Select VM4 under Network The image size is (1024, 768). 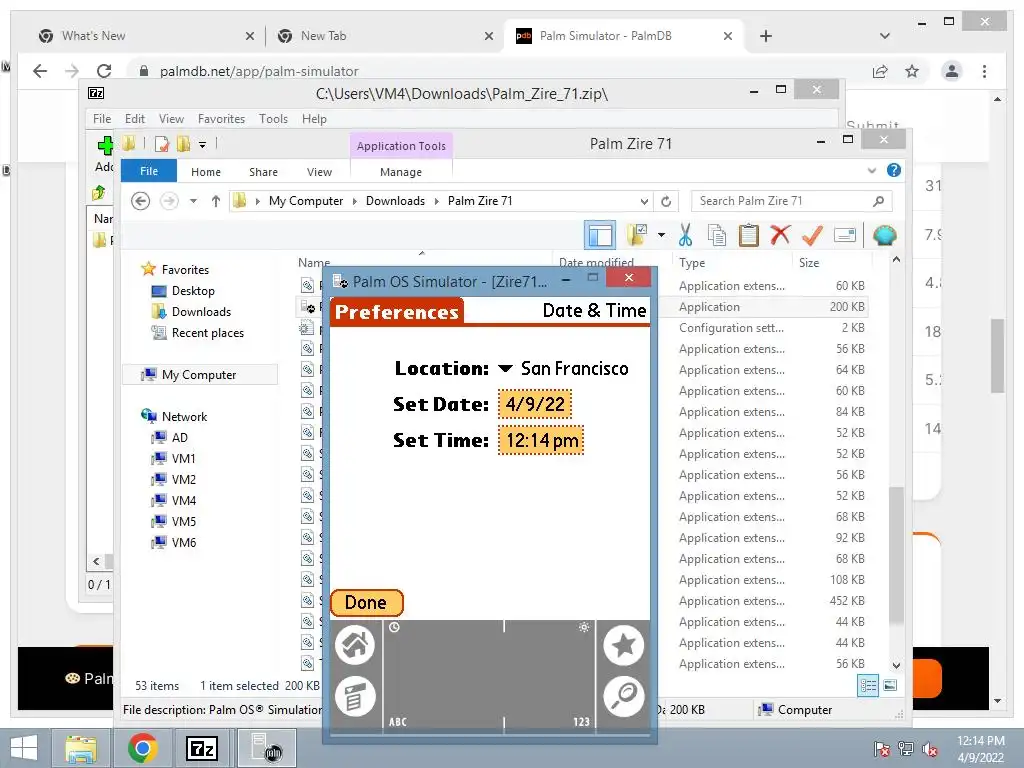pyautogui.click(x=184, y=500)
